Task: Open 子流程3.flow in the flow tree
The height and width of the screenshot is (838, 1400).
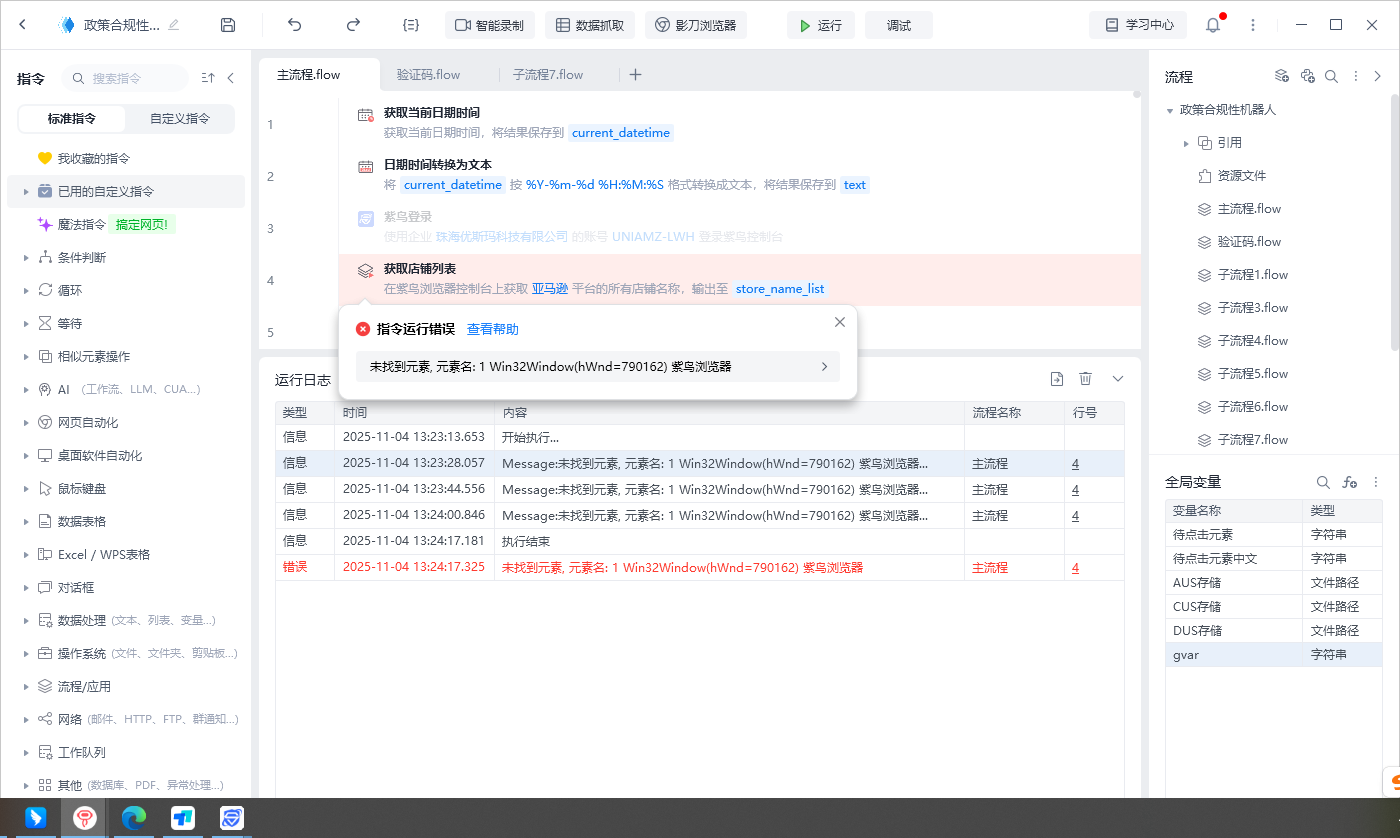Action: coord(1253,308)
